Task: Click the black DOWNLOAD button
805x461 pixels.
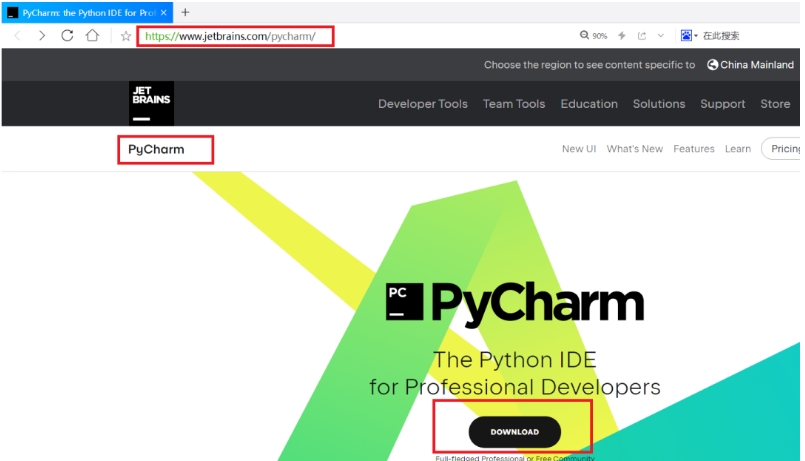Action: [x=514, y=432]
